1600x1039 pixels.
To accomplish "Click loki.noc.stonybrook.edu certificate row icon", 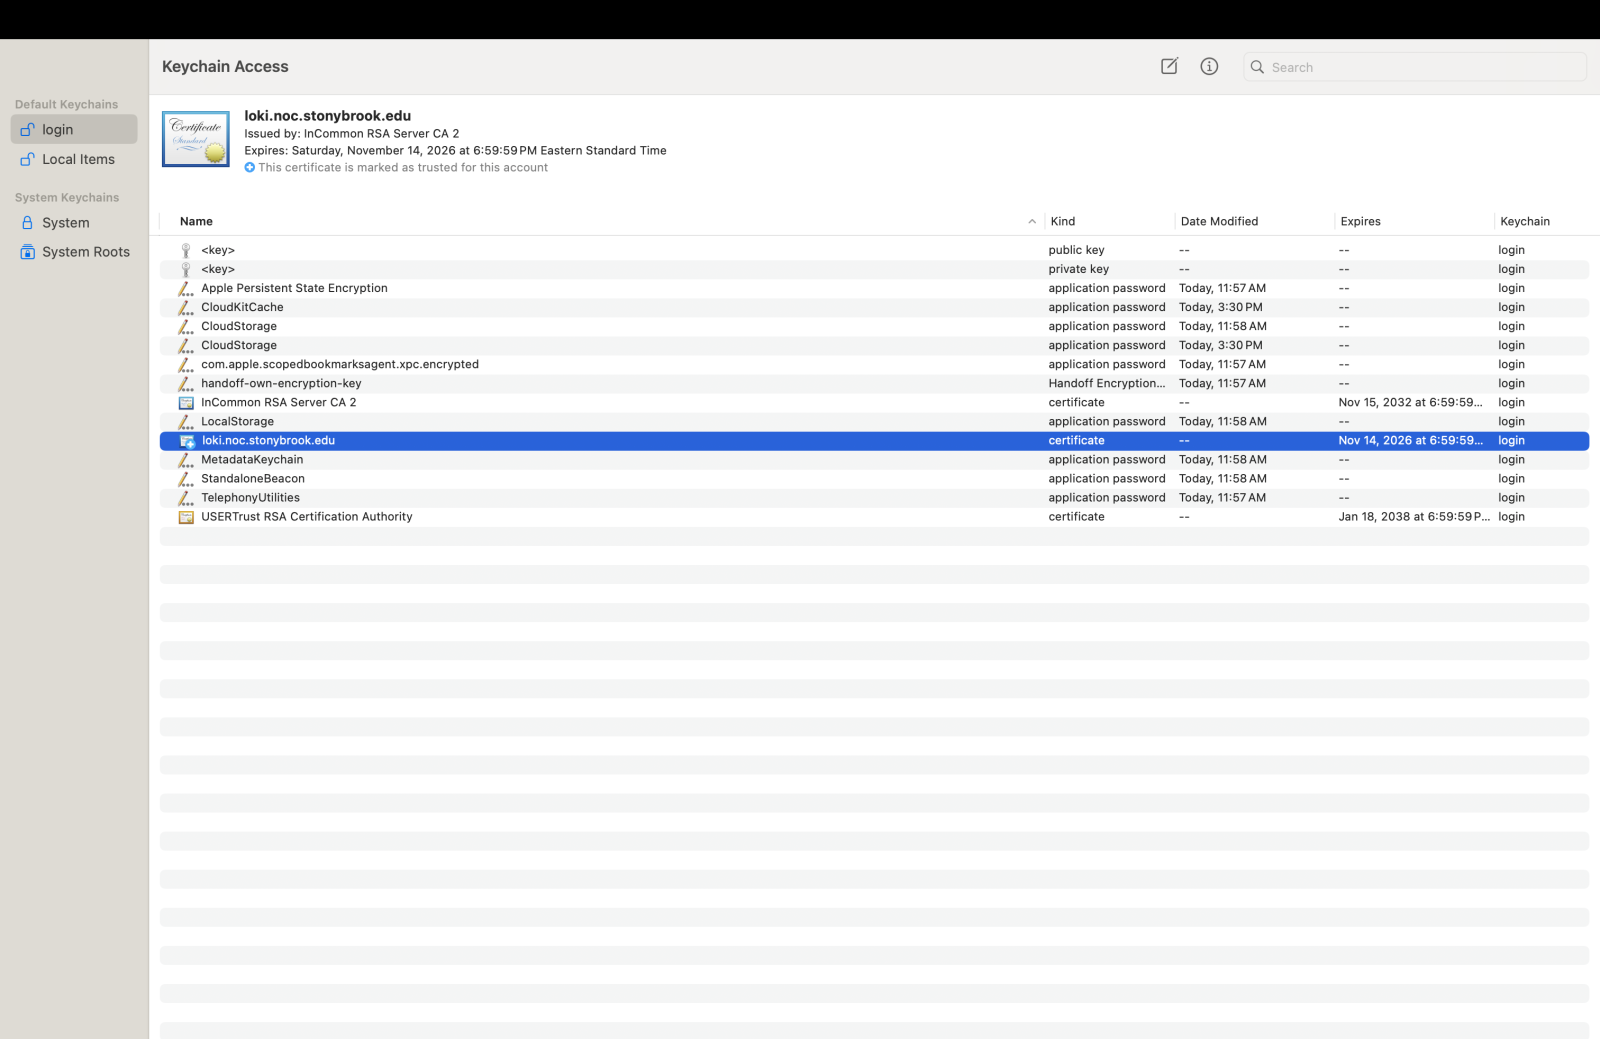I will click(x=187, y=440).
